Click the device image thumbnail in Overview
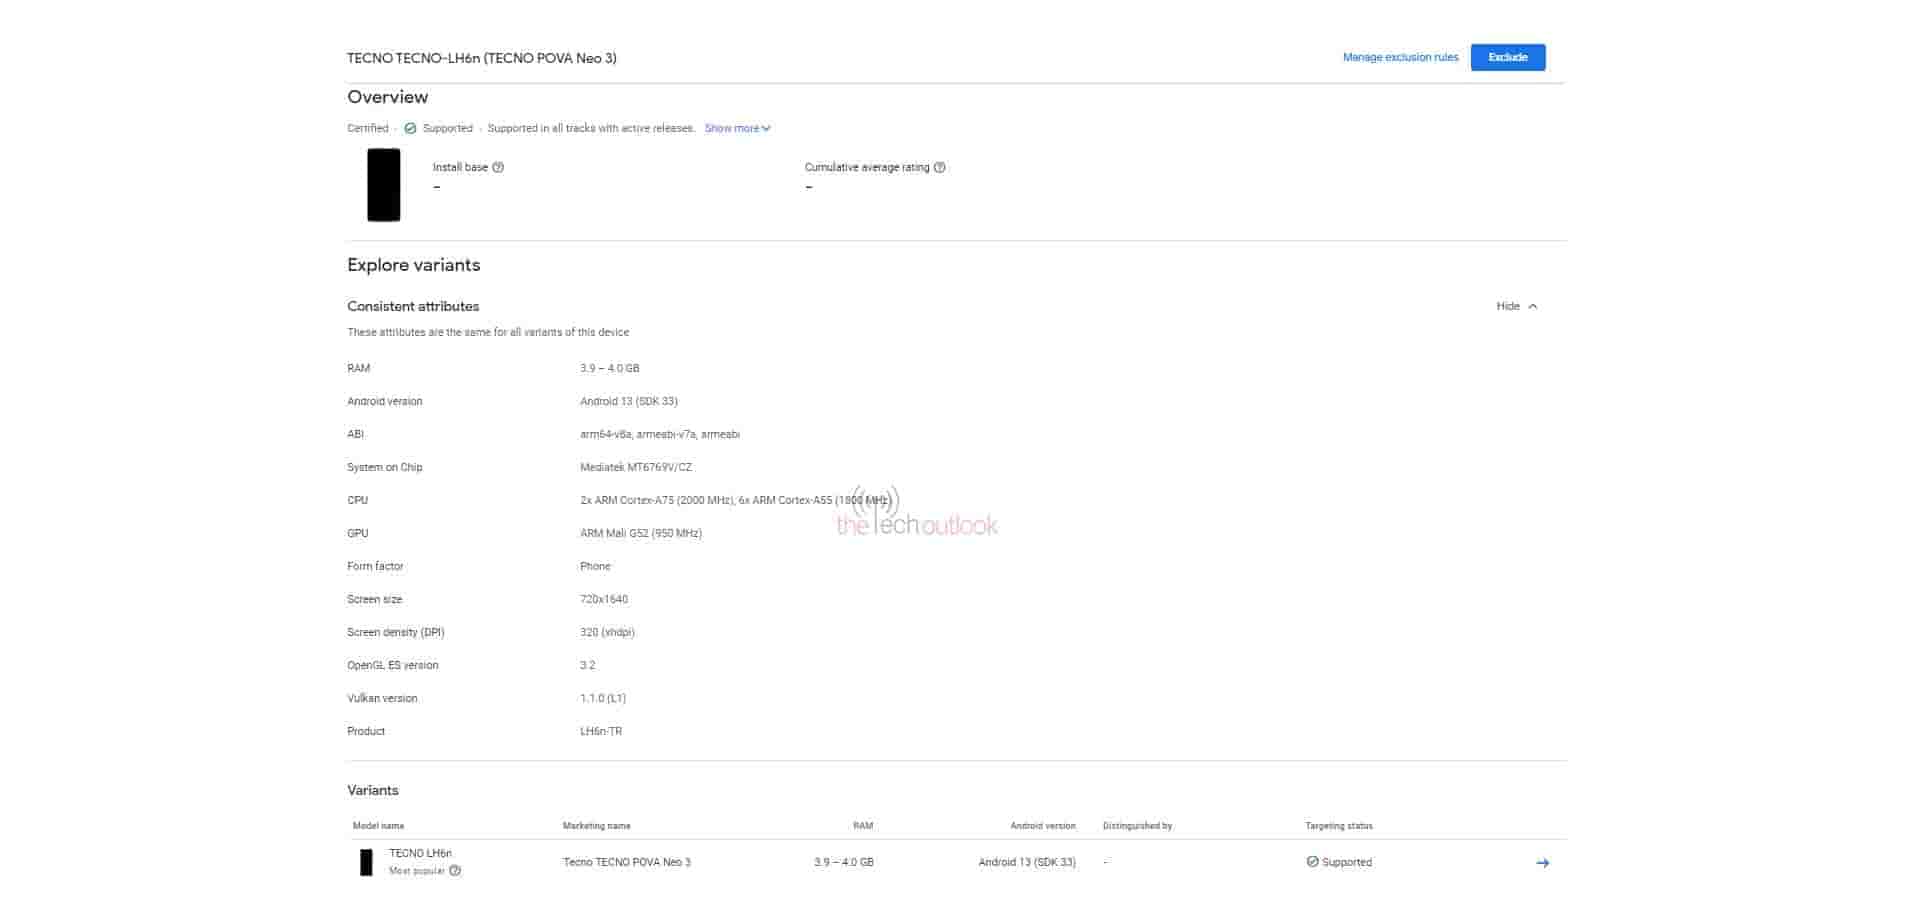The width and height of the screenshot is (1920, 920). [384, 185]
